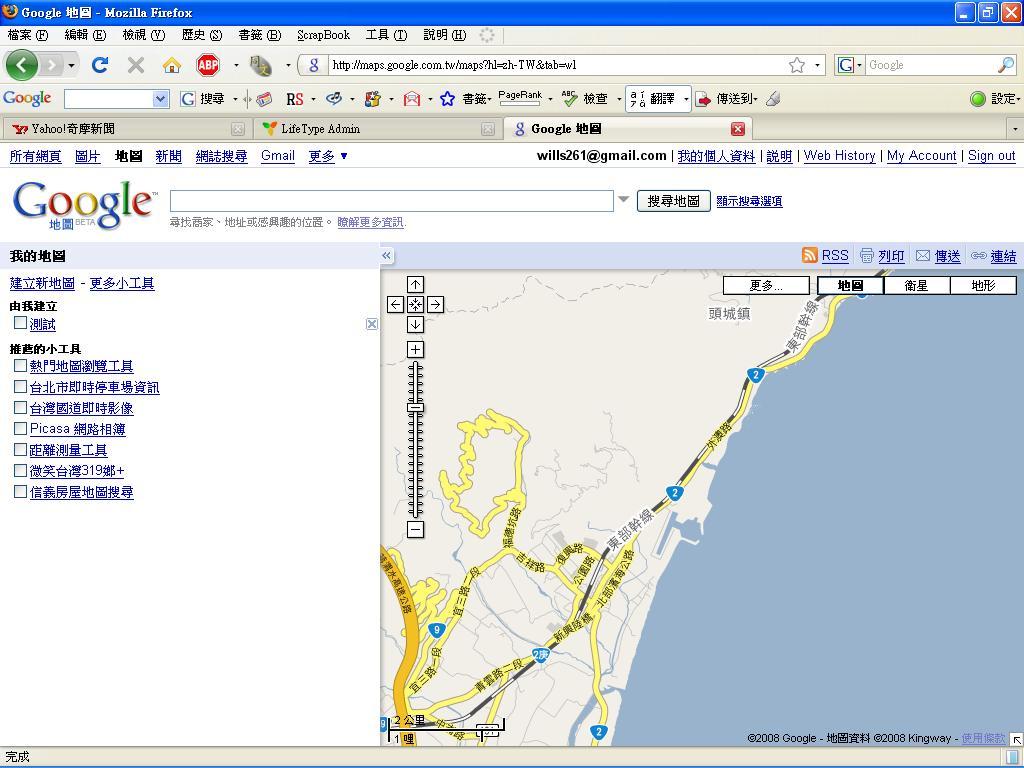Go back with the green Back arrow
1024x768 pixels.
point(22,65)
